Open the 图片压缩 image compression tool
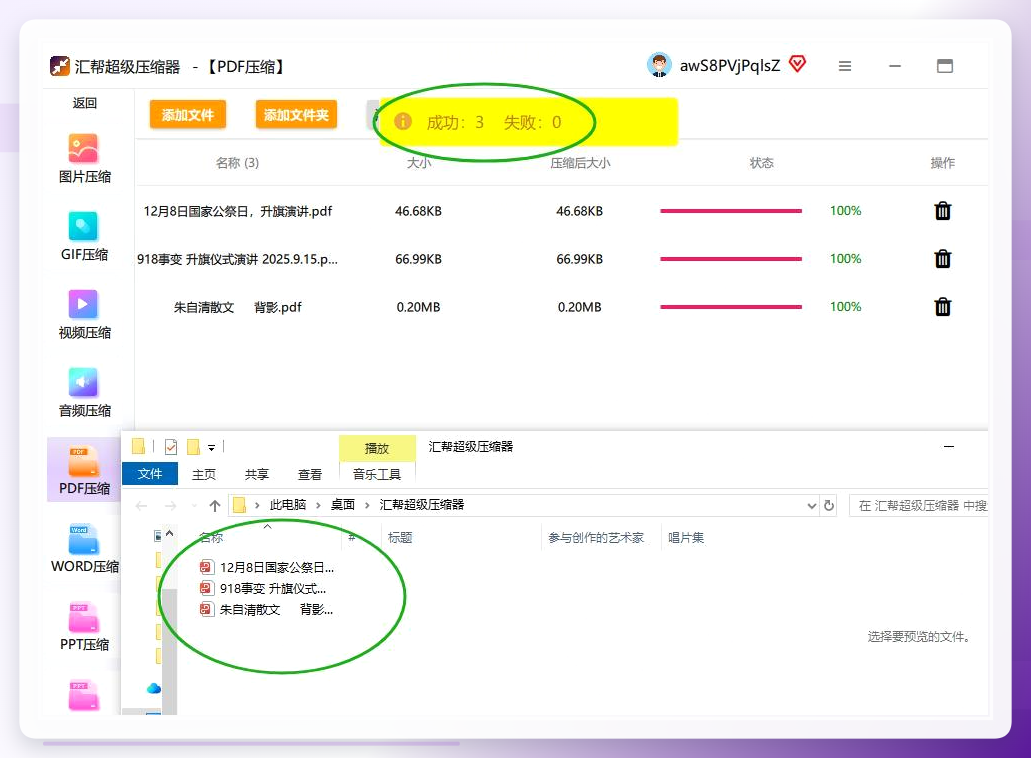 tap(84, 158)
